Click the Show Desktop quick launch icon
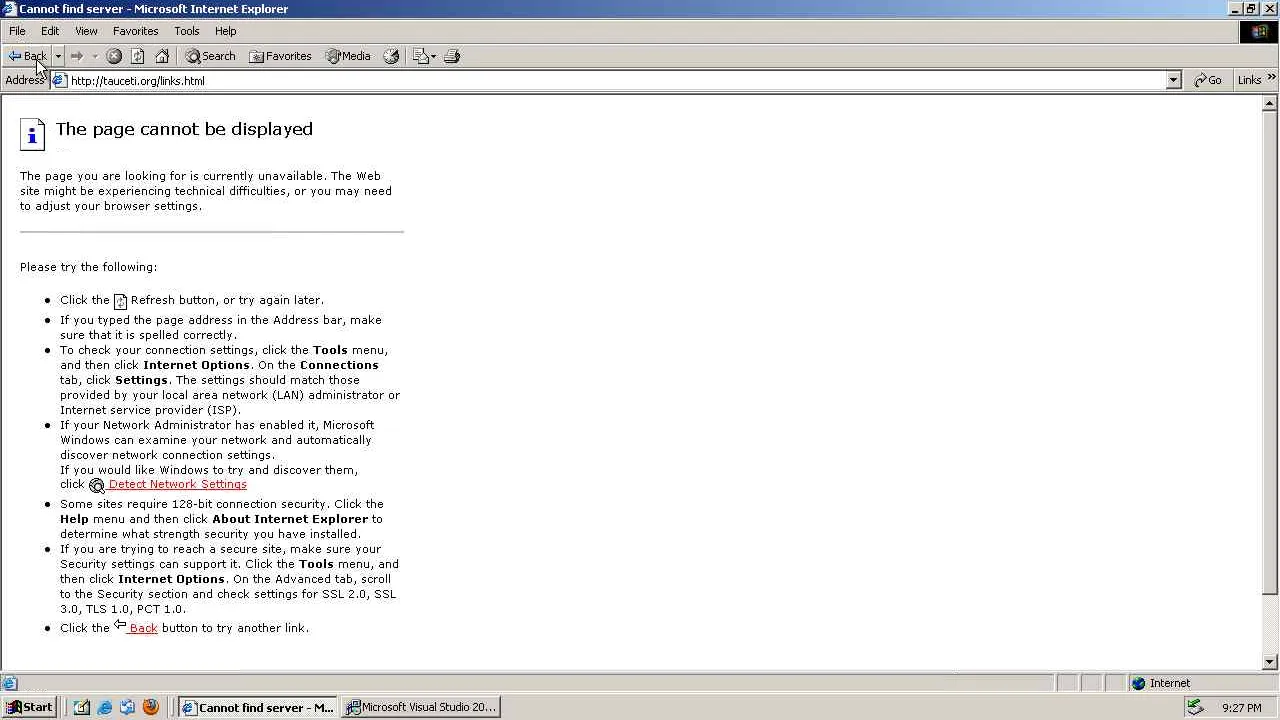 click(81, 707)
